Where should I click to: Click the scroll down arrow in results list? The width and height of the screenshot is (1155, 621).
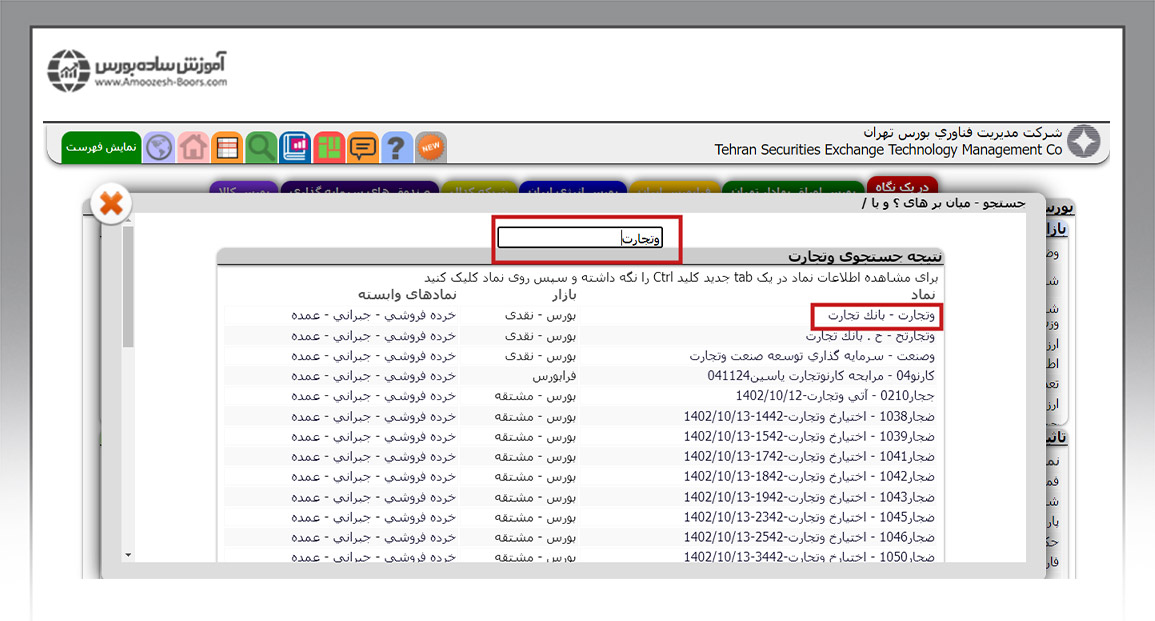(128, 554)
